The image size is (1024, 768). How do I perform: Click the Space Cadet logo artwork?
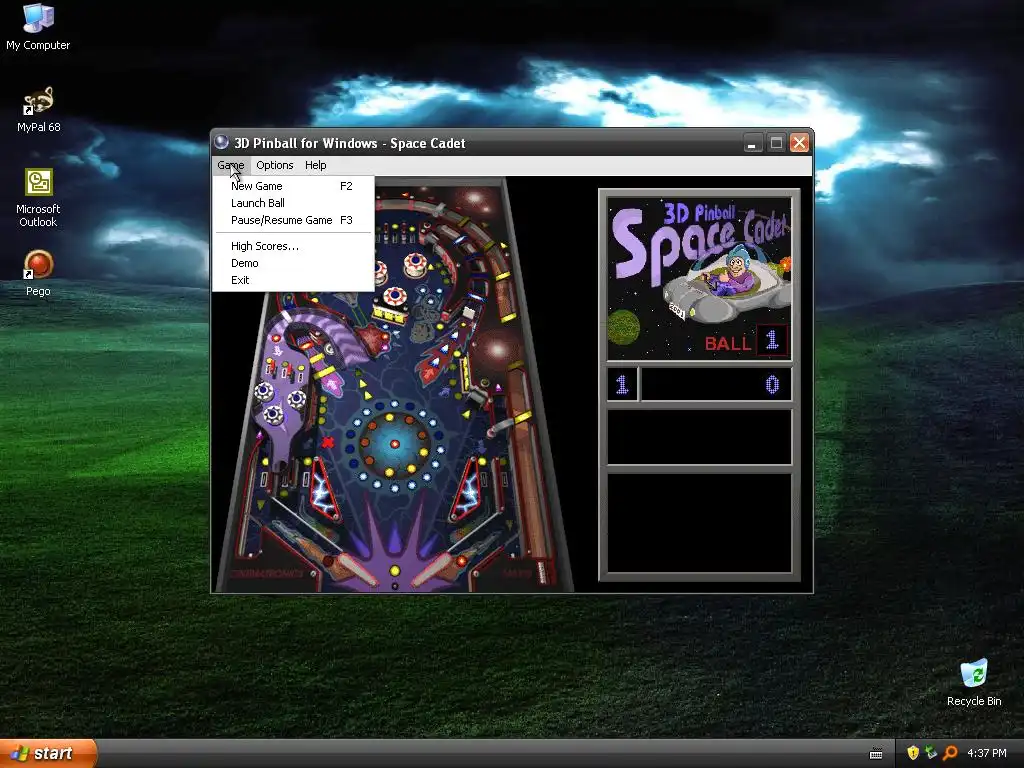tap(699, 277)
